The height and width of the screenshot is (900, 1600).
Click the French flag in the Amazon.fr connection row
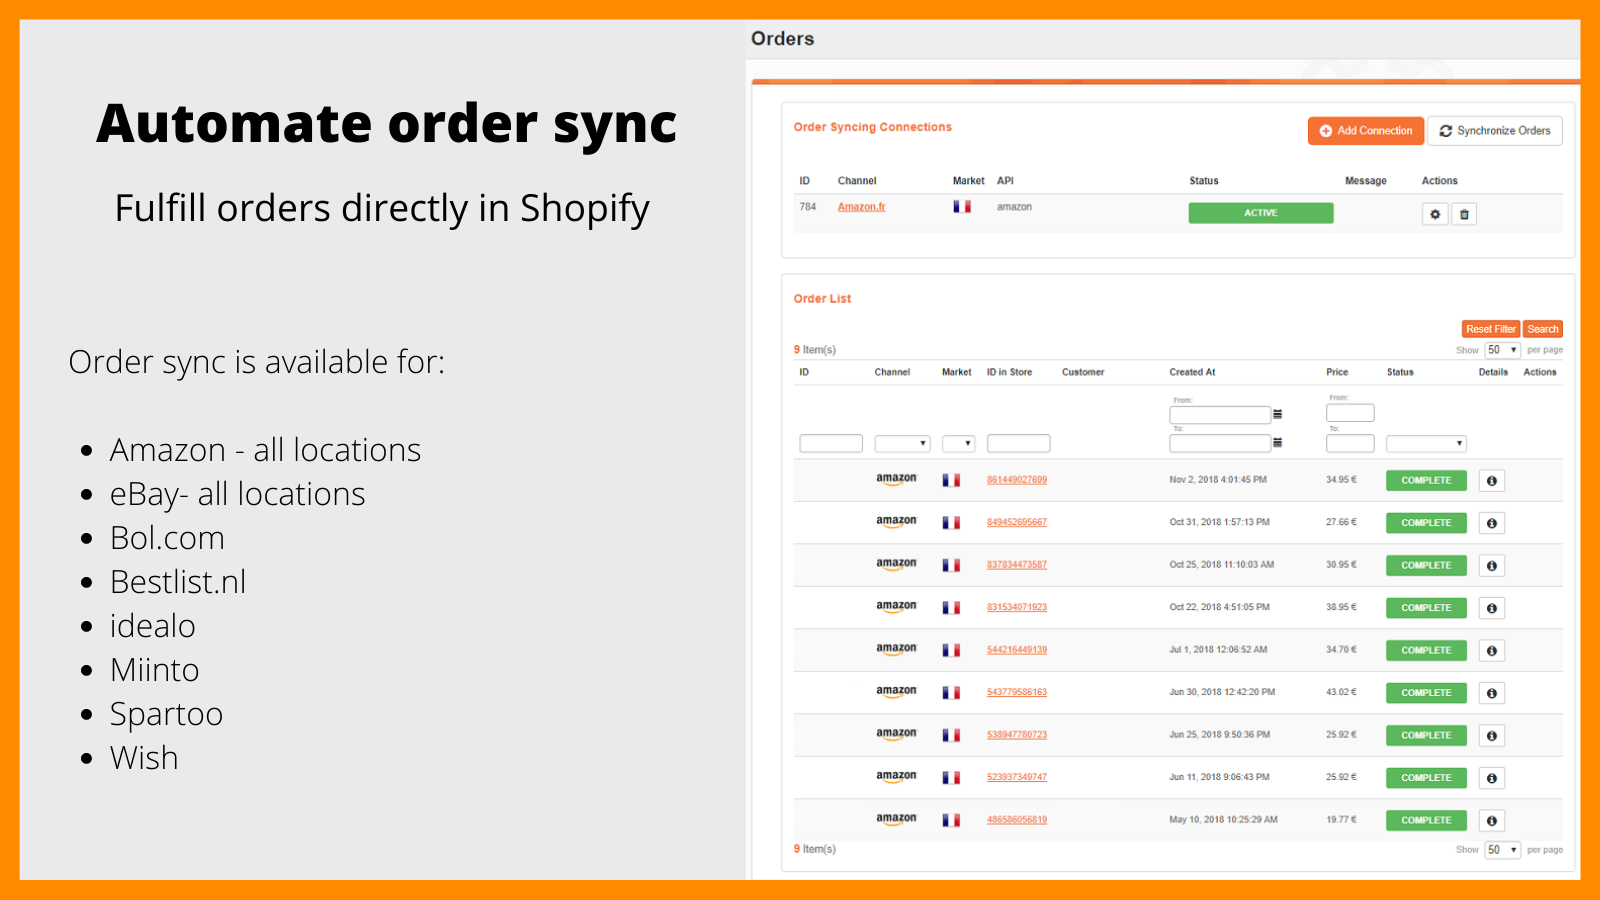962,207
